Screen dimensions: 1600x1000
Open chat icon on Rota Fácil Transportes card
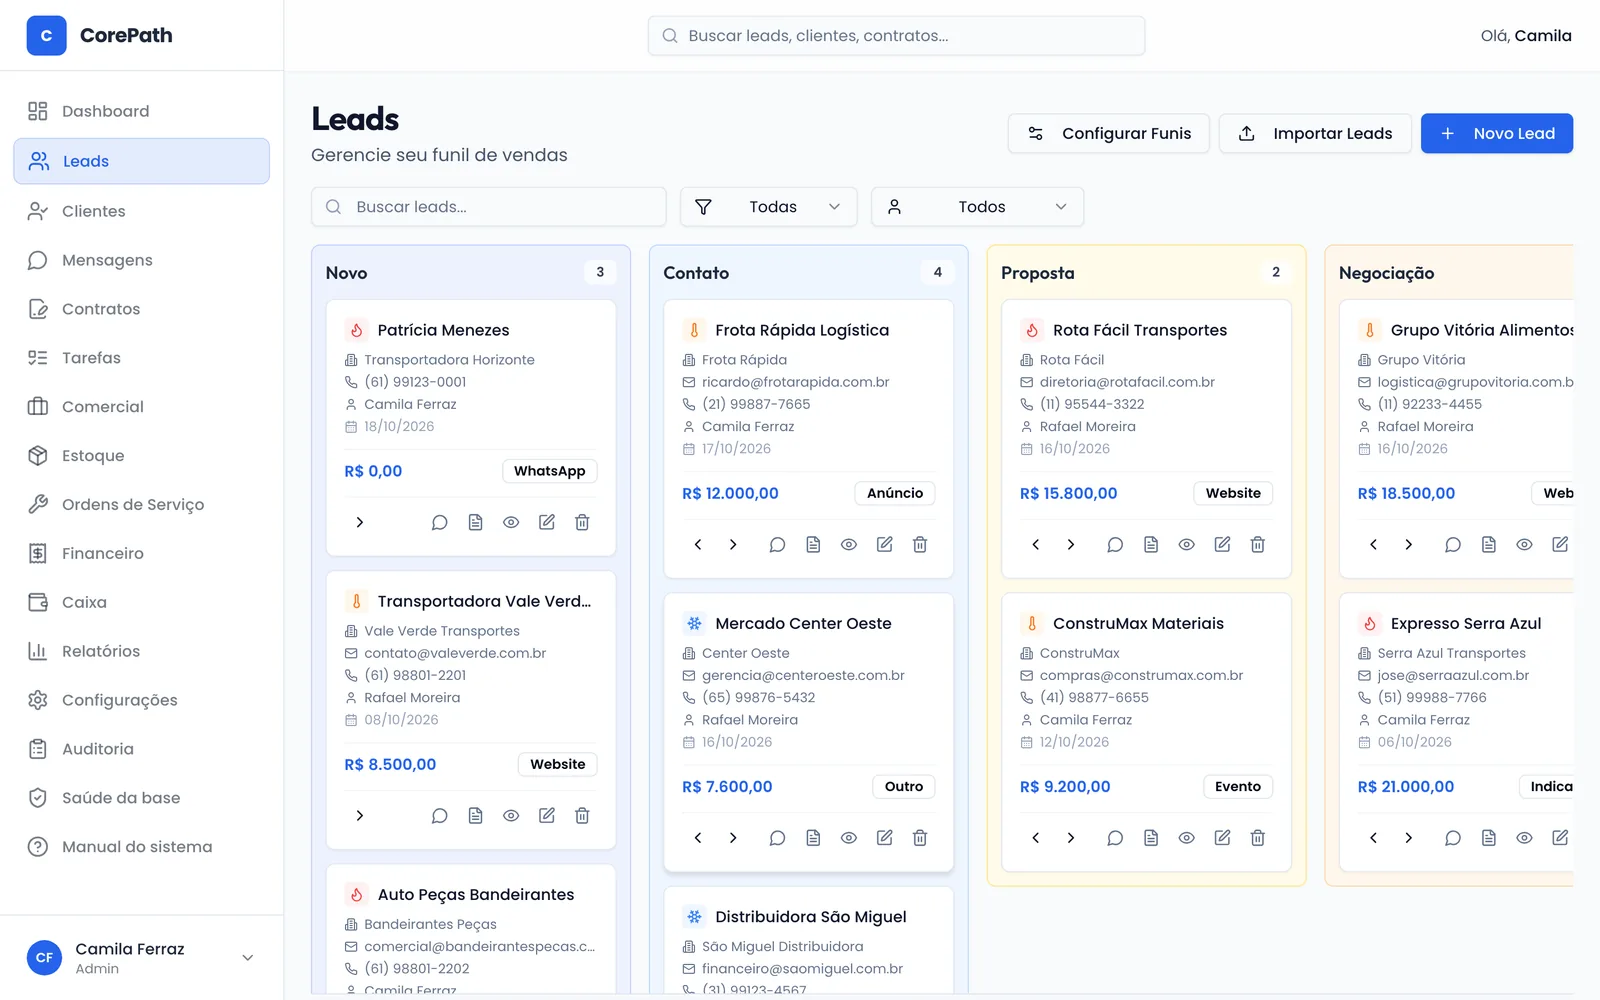tap(1115, 544)
